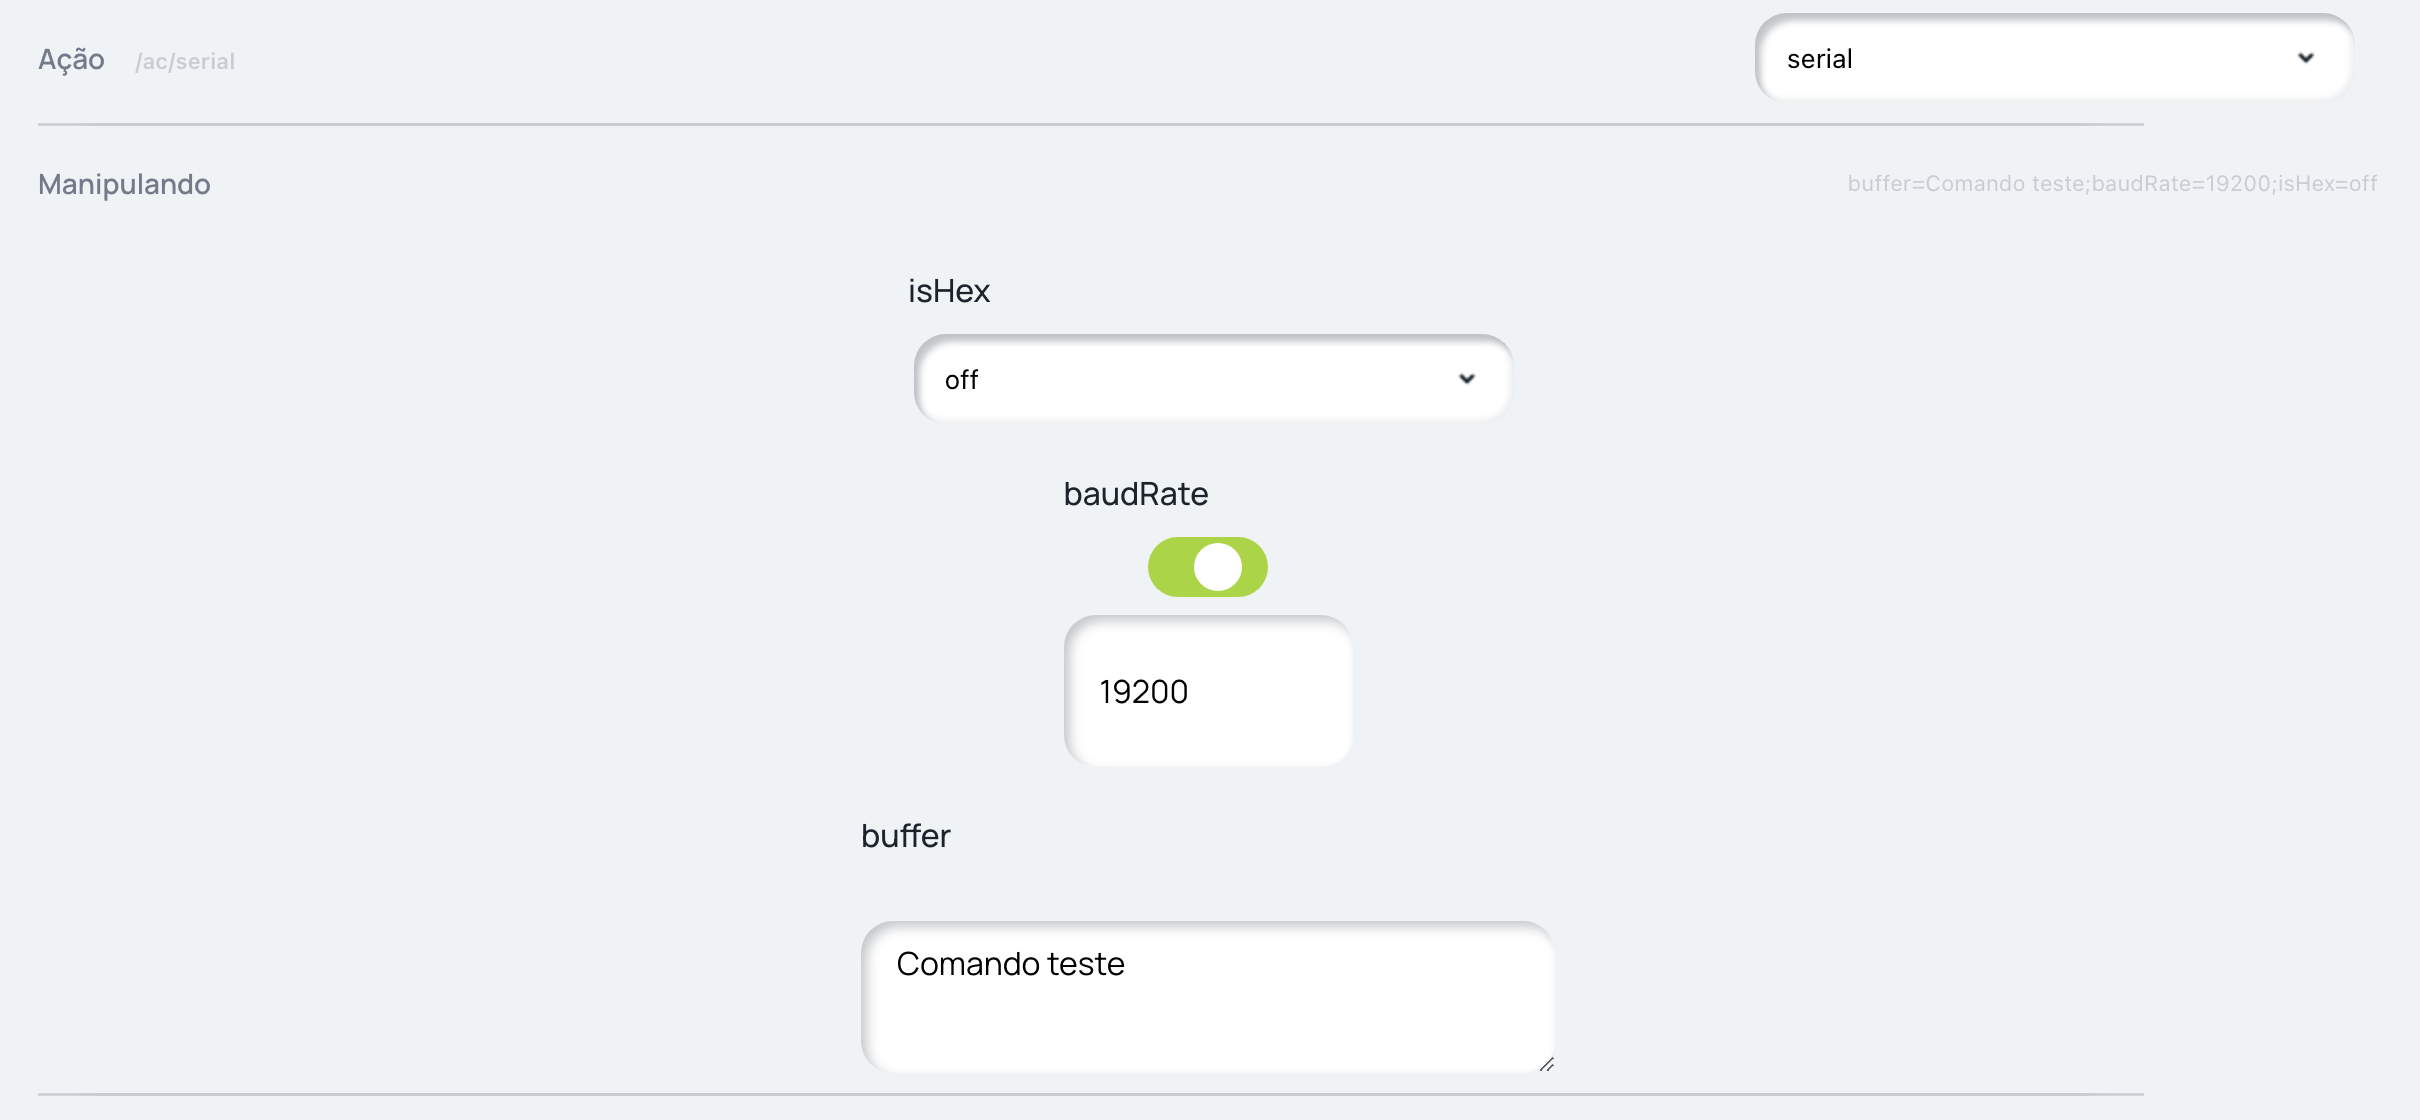Click the buffer field label

pyautogui.click(x=905, y=836)
